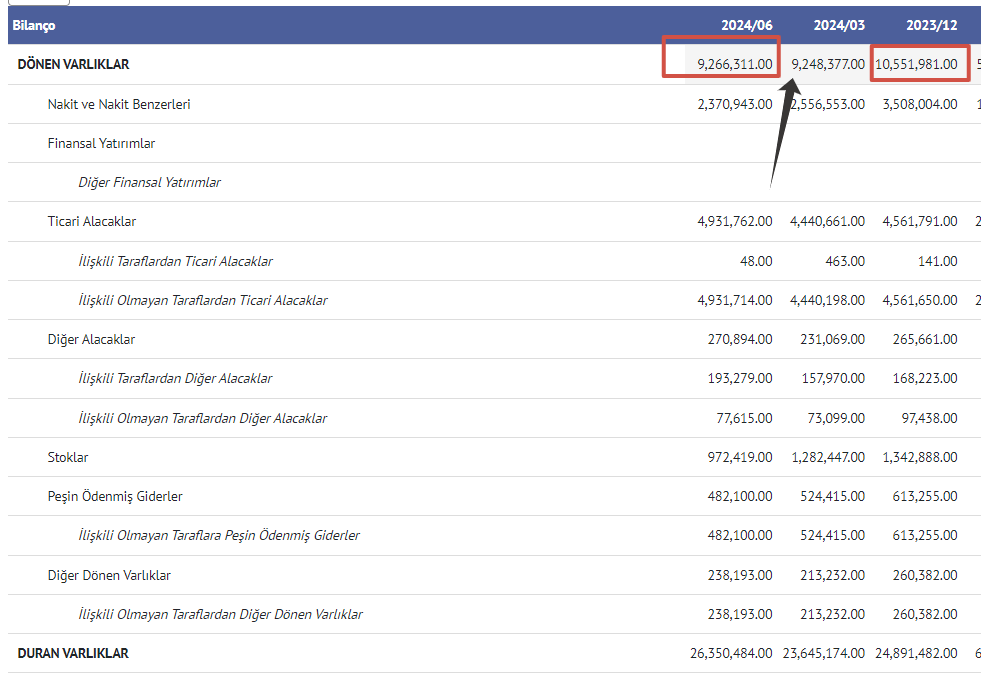Click the 2023/12 column header
The height and width of the screenshot is (678, 981).
click(931, 25)
